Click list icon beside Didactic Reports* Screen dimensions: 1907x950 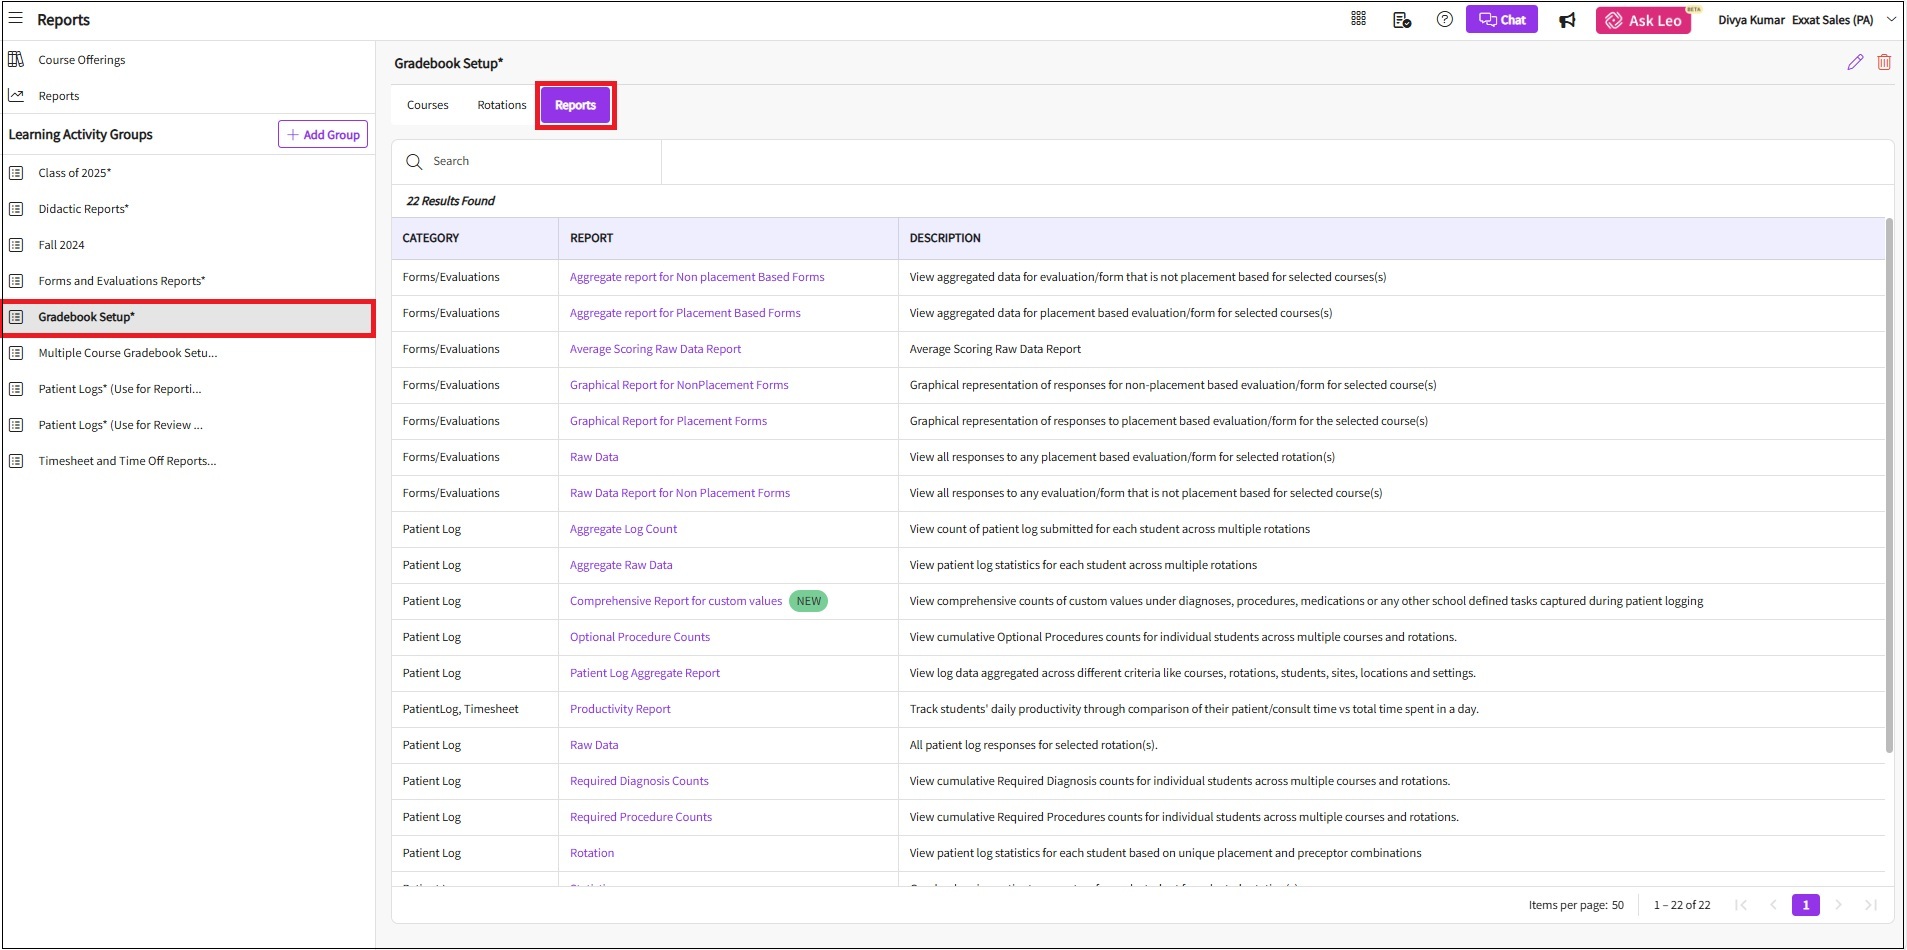coord(16,209)
